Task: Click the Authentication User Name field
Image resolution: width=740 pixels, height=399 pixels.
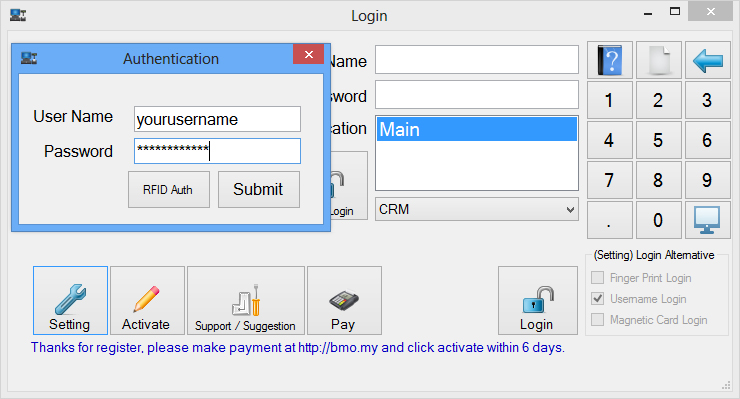Action: point(217,119)
